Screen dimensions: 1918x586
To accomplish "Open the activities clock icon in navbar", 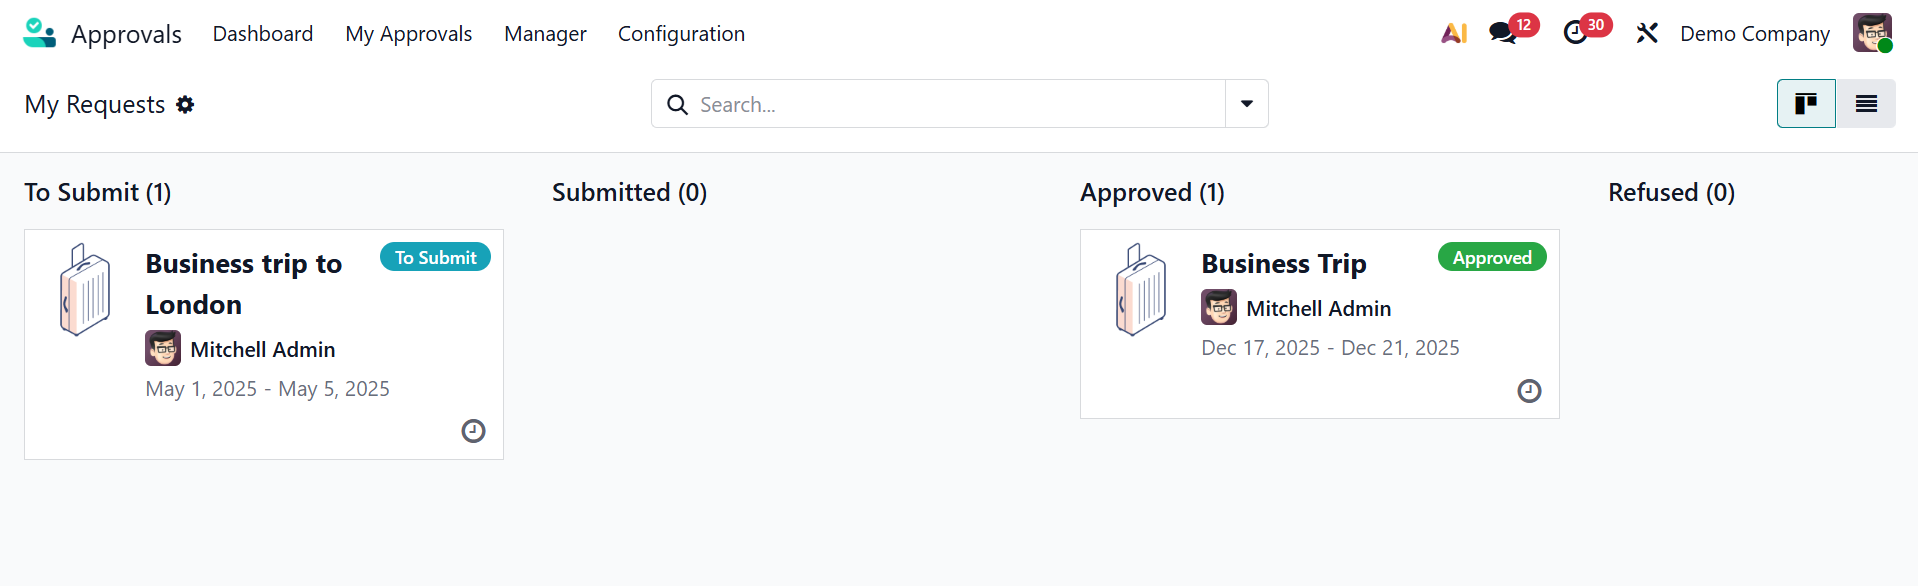I will (1575, 33).
